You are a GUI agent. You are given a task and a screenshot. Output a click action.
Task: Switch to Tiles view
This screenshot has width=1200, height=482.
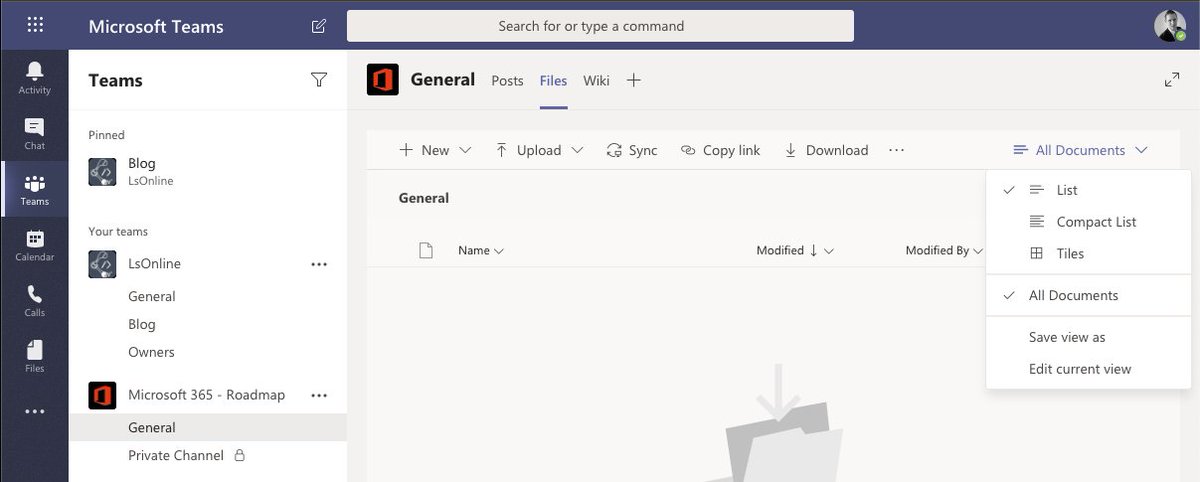point(1088,254)
